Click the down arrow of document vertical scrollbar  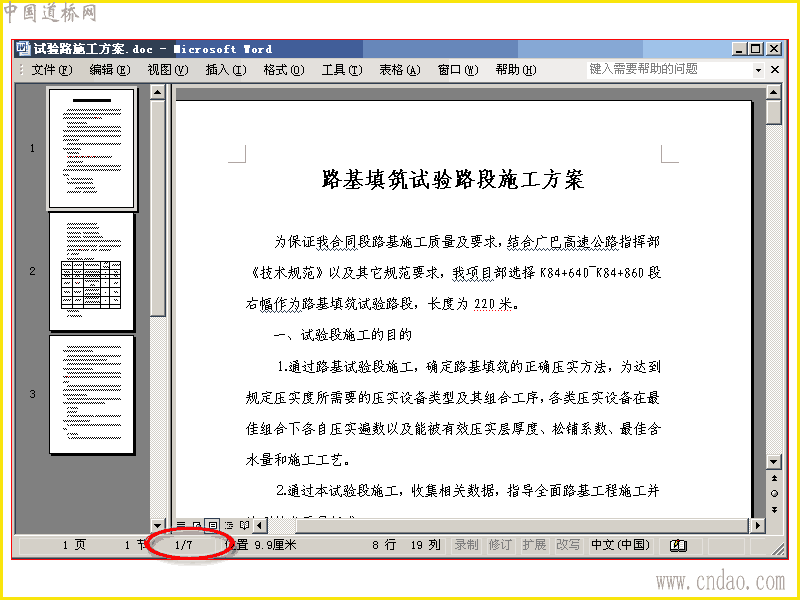click(x=774, y=462)
